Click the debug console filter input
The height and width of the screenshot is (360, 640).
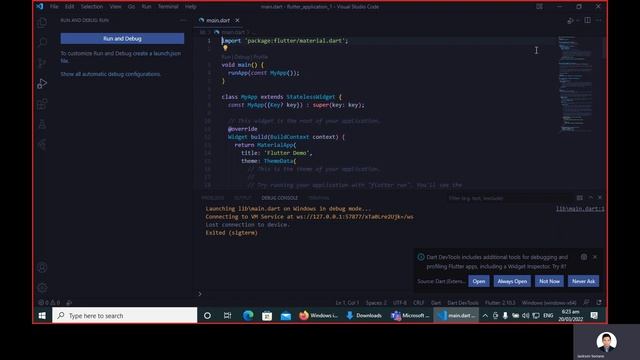coord(510,198)
